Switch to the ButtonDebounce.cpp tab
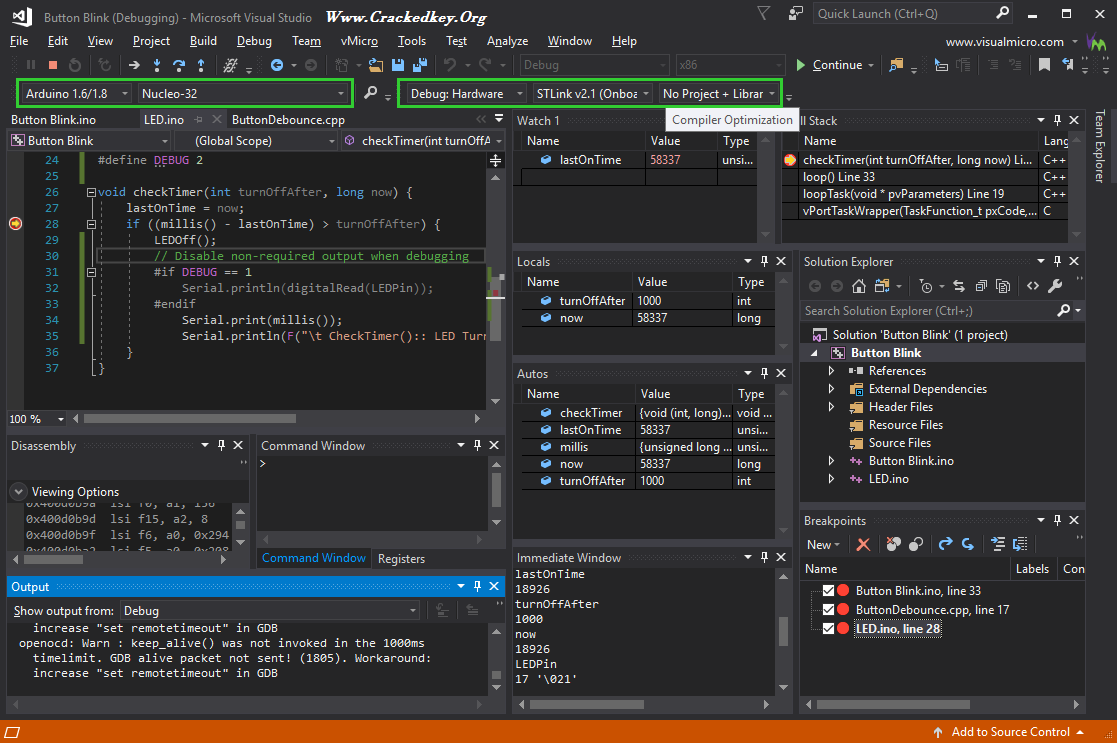The width and height of the screenshot is (1117, 743). coord(288,120)
